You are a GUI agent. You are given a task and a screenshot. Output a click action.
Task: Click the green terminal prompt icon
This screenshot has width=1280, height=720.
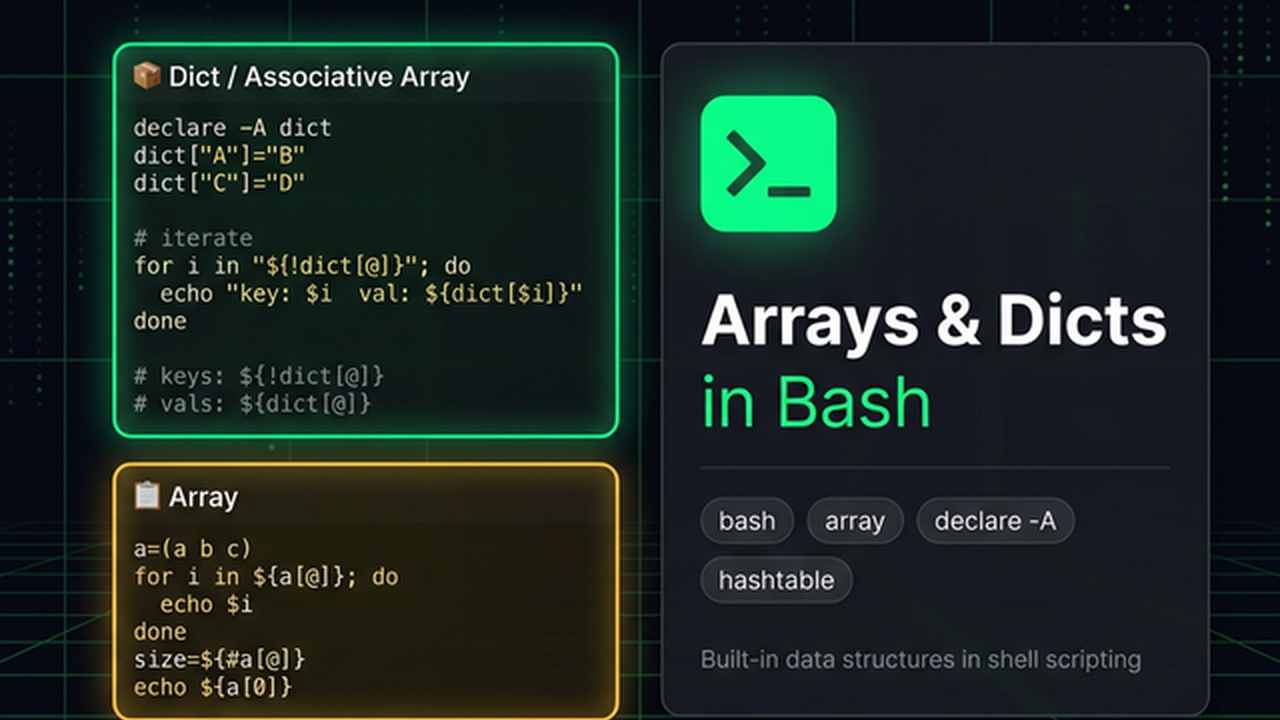[768, 166]
